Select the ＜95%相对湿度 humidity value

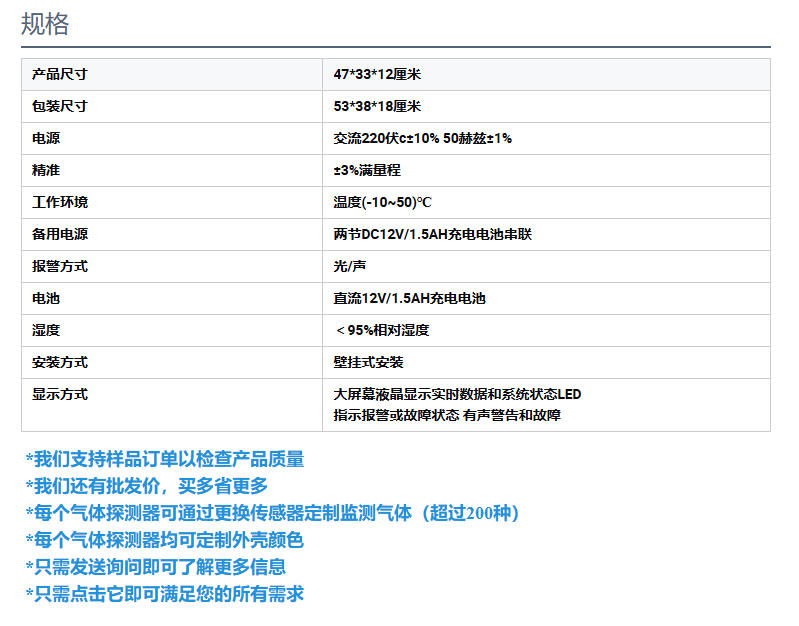coord(382,330)
